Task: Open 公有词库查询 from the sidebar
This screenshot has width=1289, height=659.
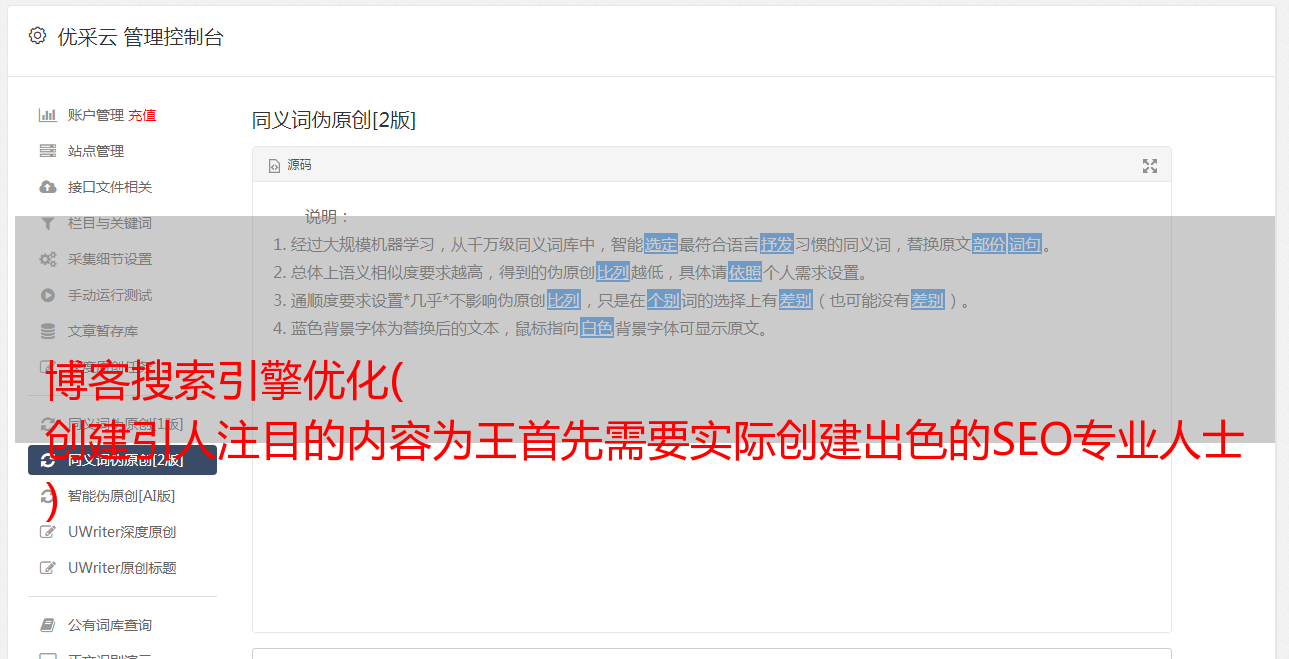Action: click(110, 625)
